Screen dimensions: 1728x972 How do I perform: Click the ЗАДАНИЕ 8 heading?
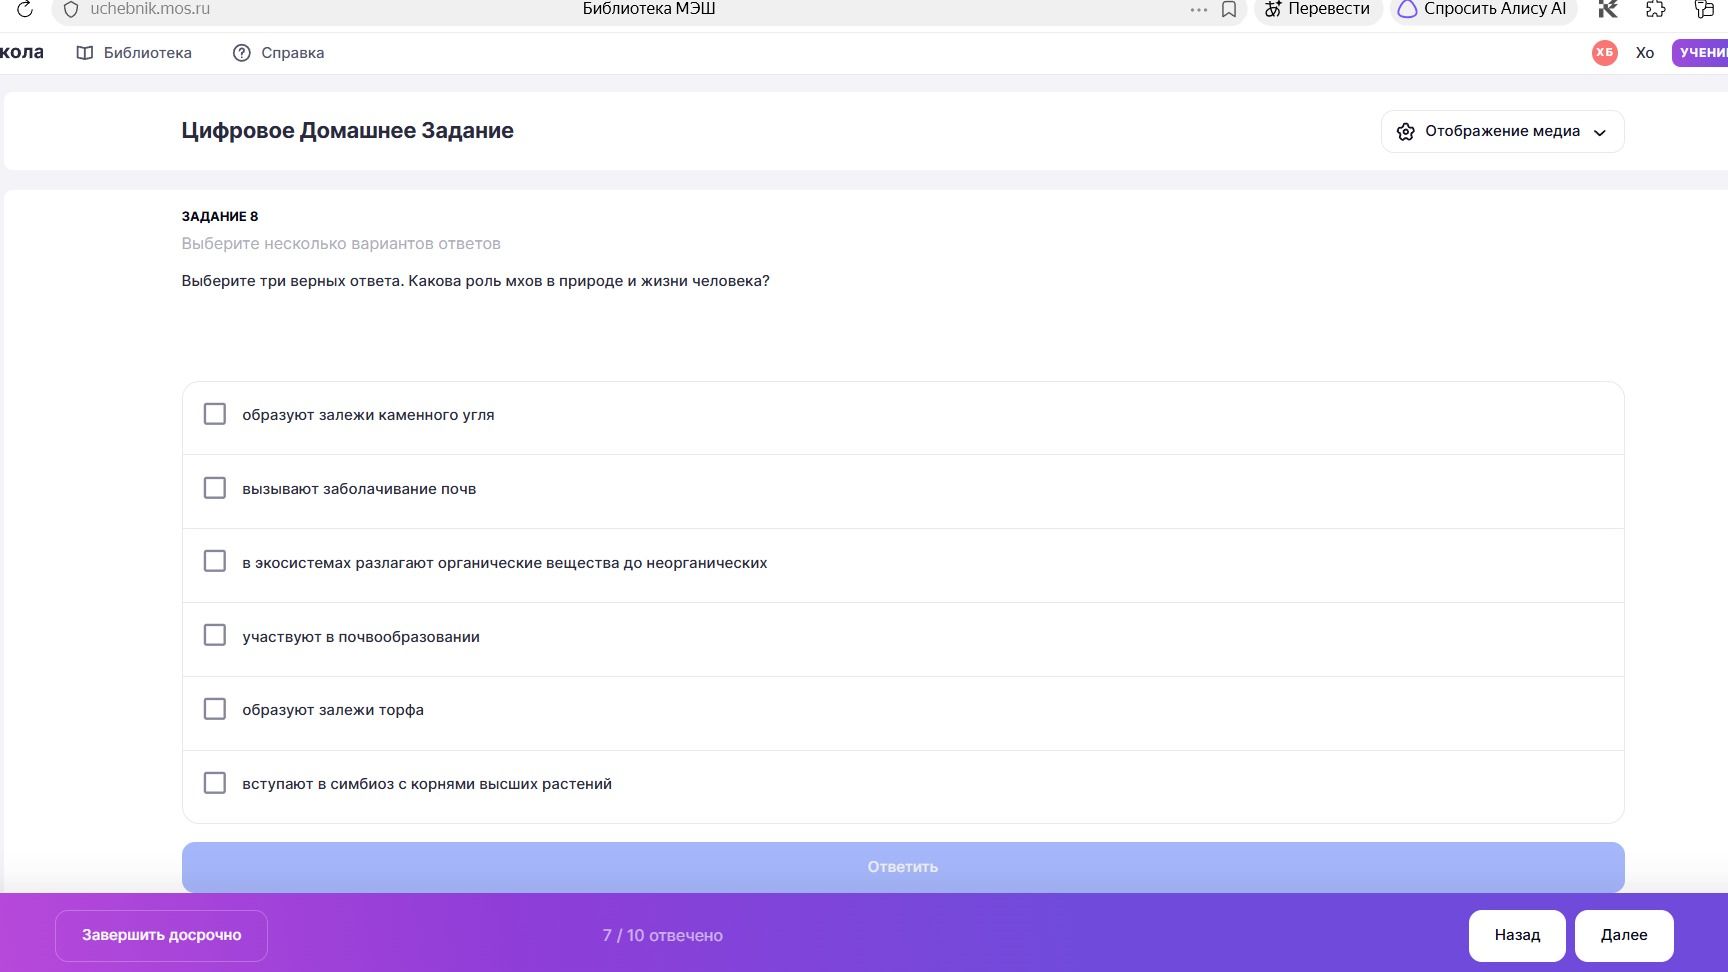pos(220,216)
